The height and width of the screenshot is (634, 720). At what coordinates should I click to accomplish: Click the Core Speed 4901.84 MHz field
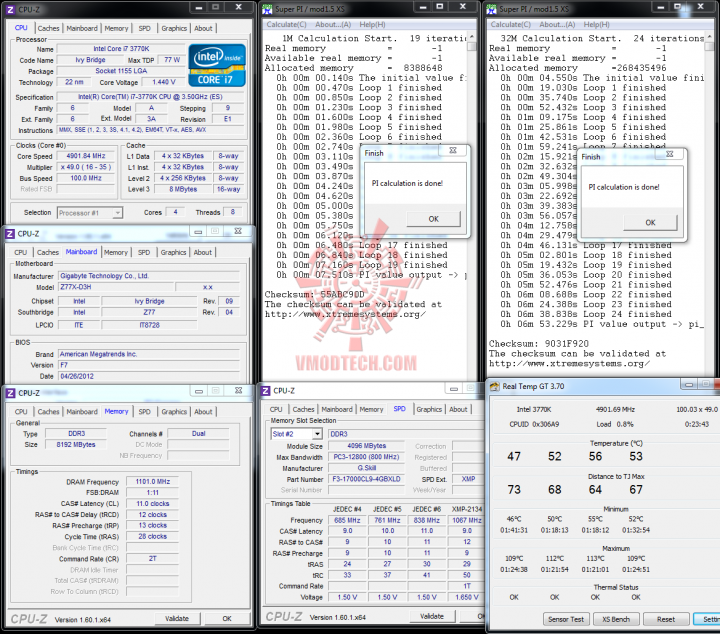(x=86, y=156)
